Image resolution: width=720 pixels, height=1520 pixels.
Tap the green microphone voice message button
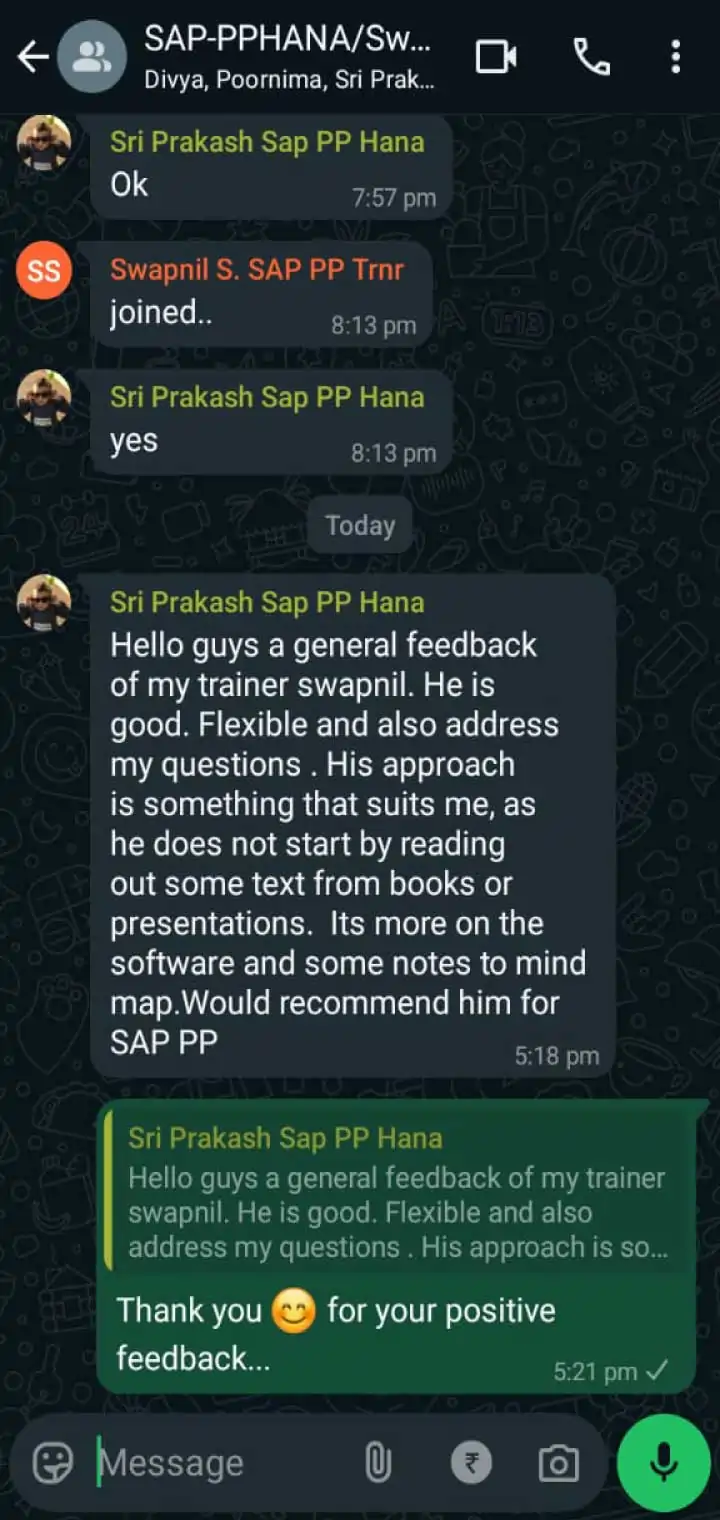[664, 1463]
